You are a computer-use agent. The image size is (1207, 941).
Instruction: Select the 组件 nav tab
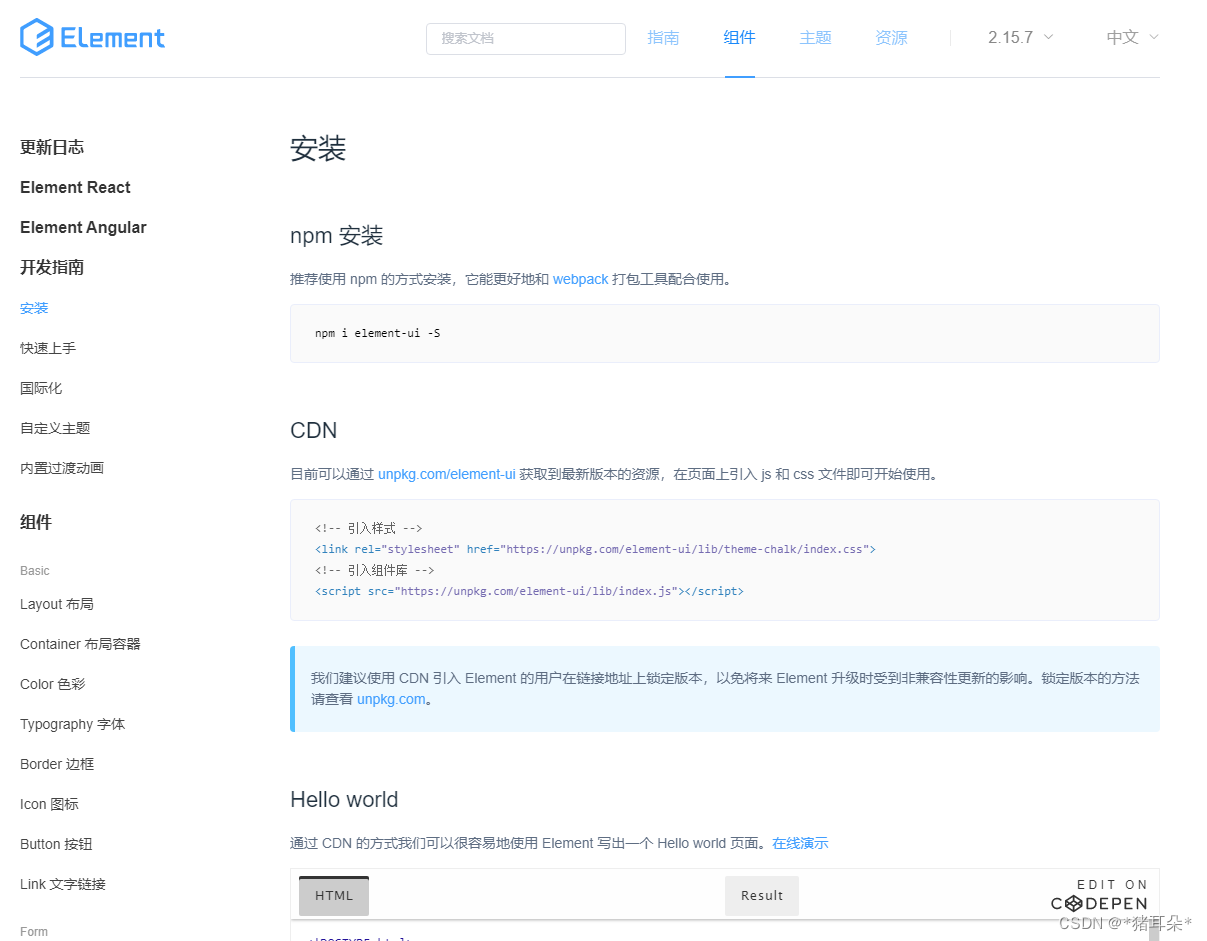coord(739,38)
